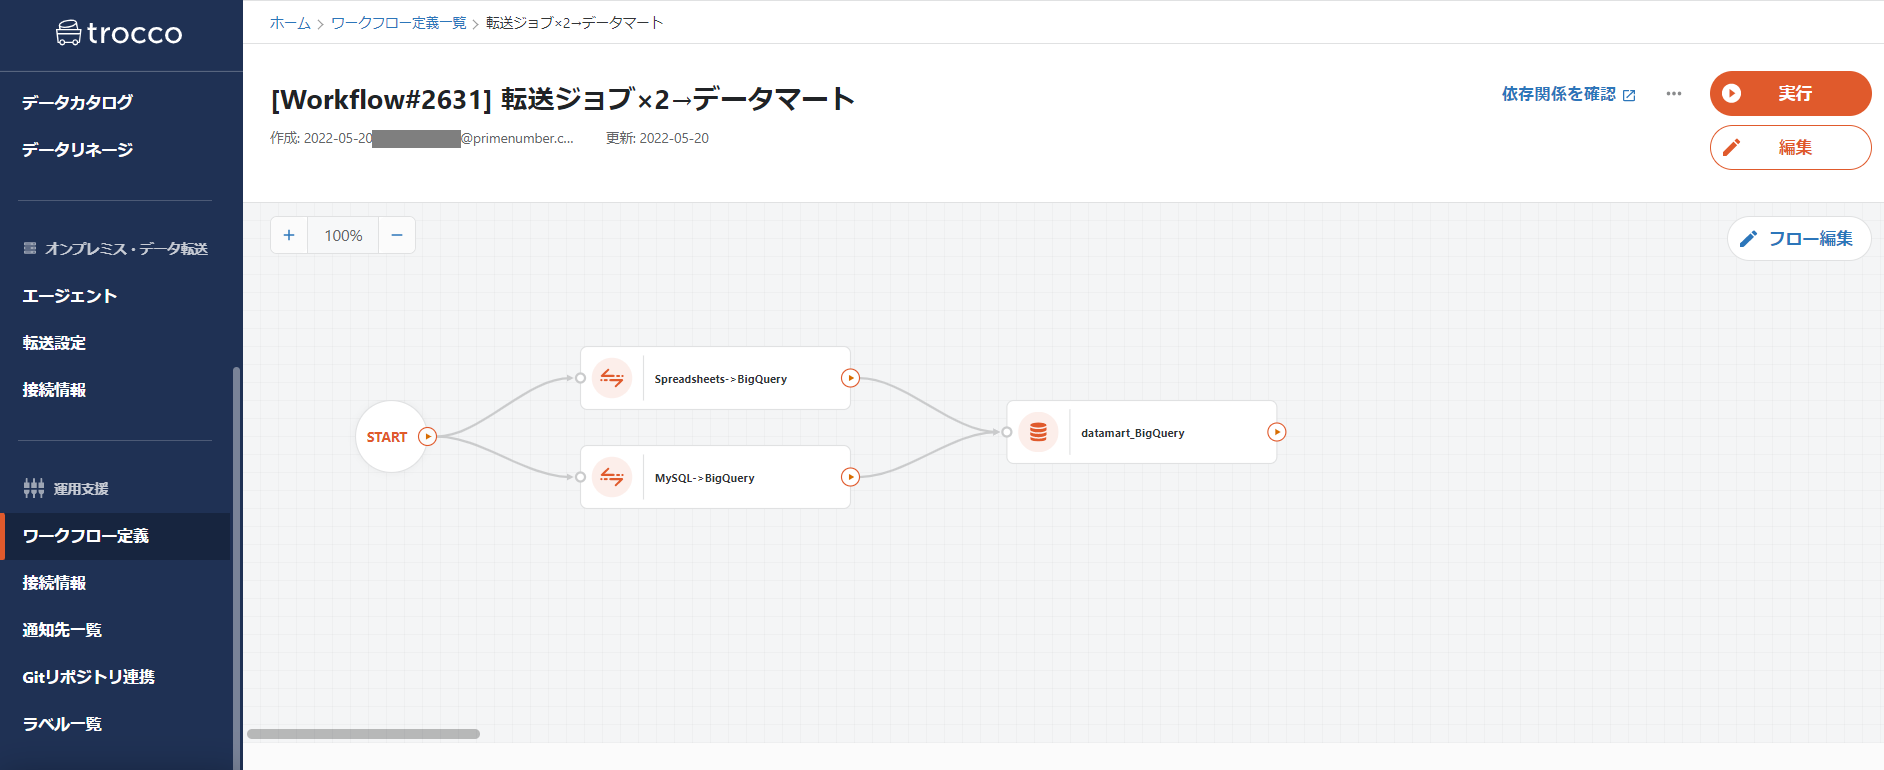Go to ホーム breadcrumb link

coord(290,23)
